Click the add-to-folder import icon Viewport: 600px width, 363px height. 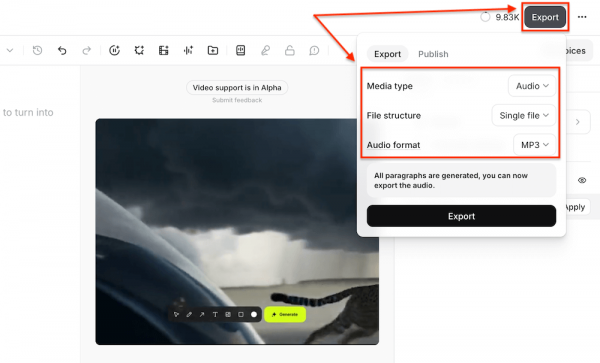tap(213, 50)
